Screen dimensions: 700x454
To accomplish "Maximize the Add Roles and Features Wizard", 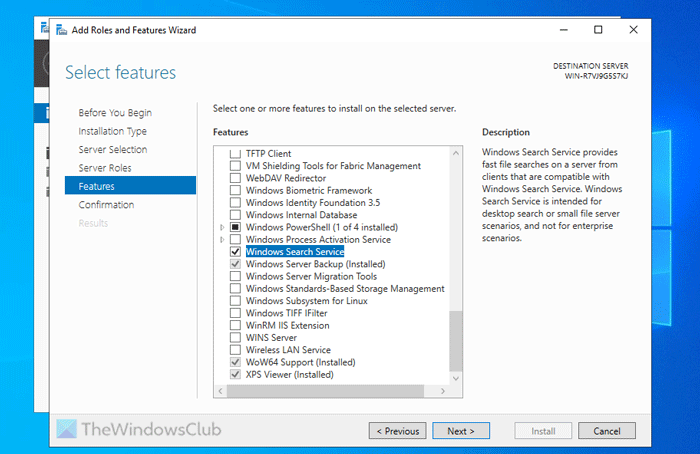I will click(598, 30).
